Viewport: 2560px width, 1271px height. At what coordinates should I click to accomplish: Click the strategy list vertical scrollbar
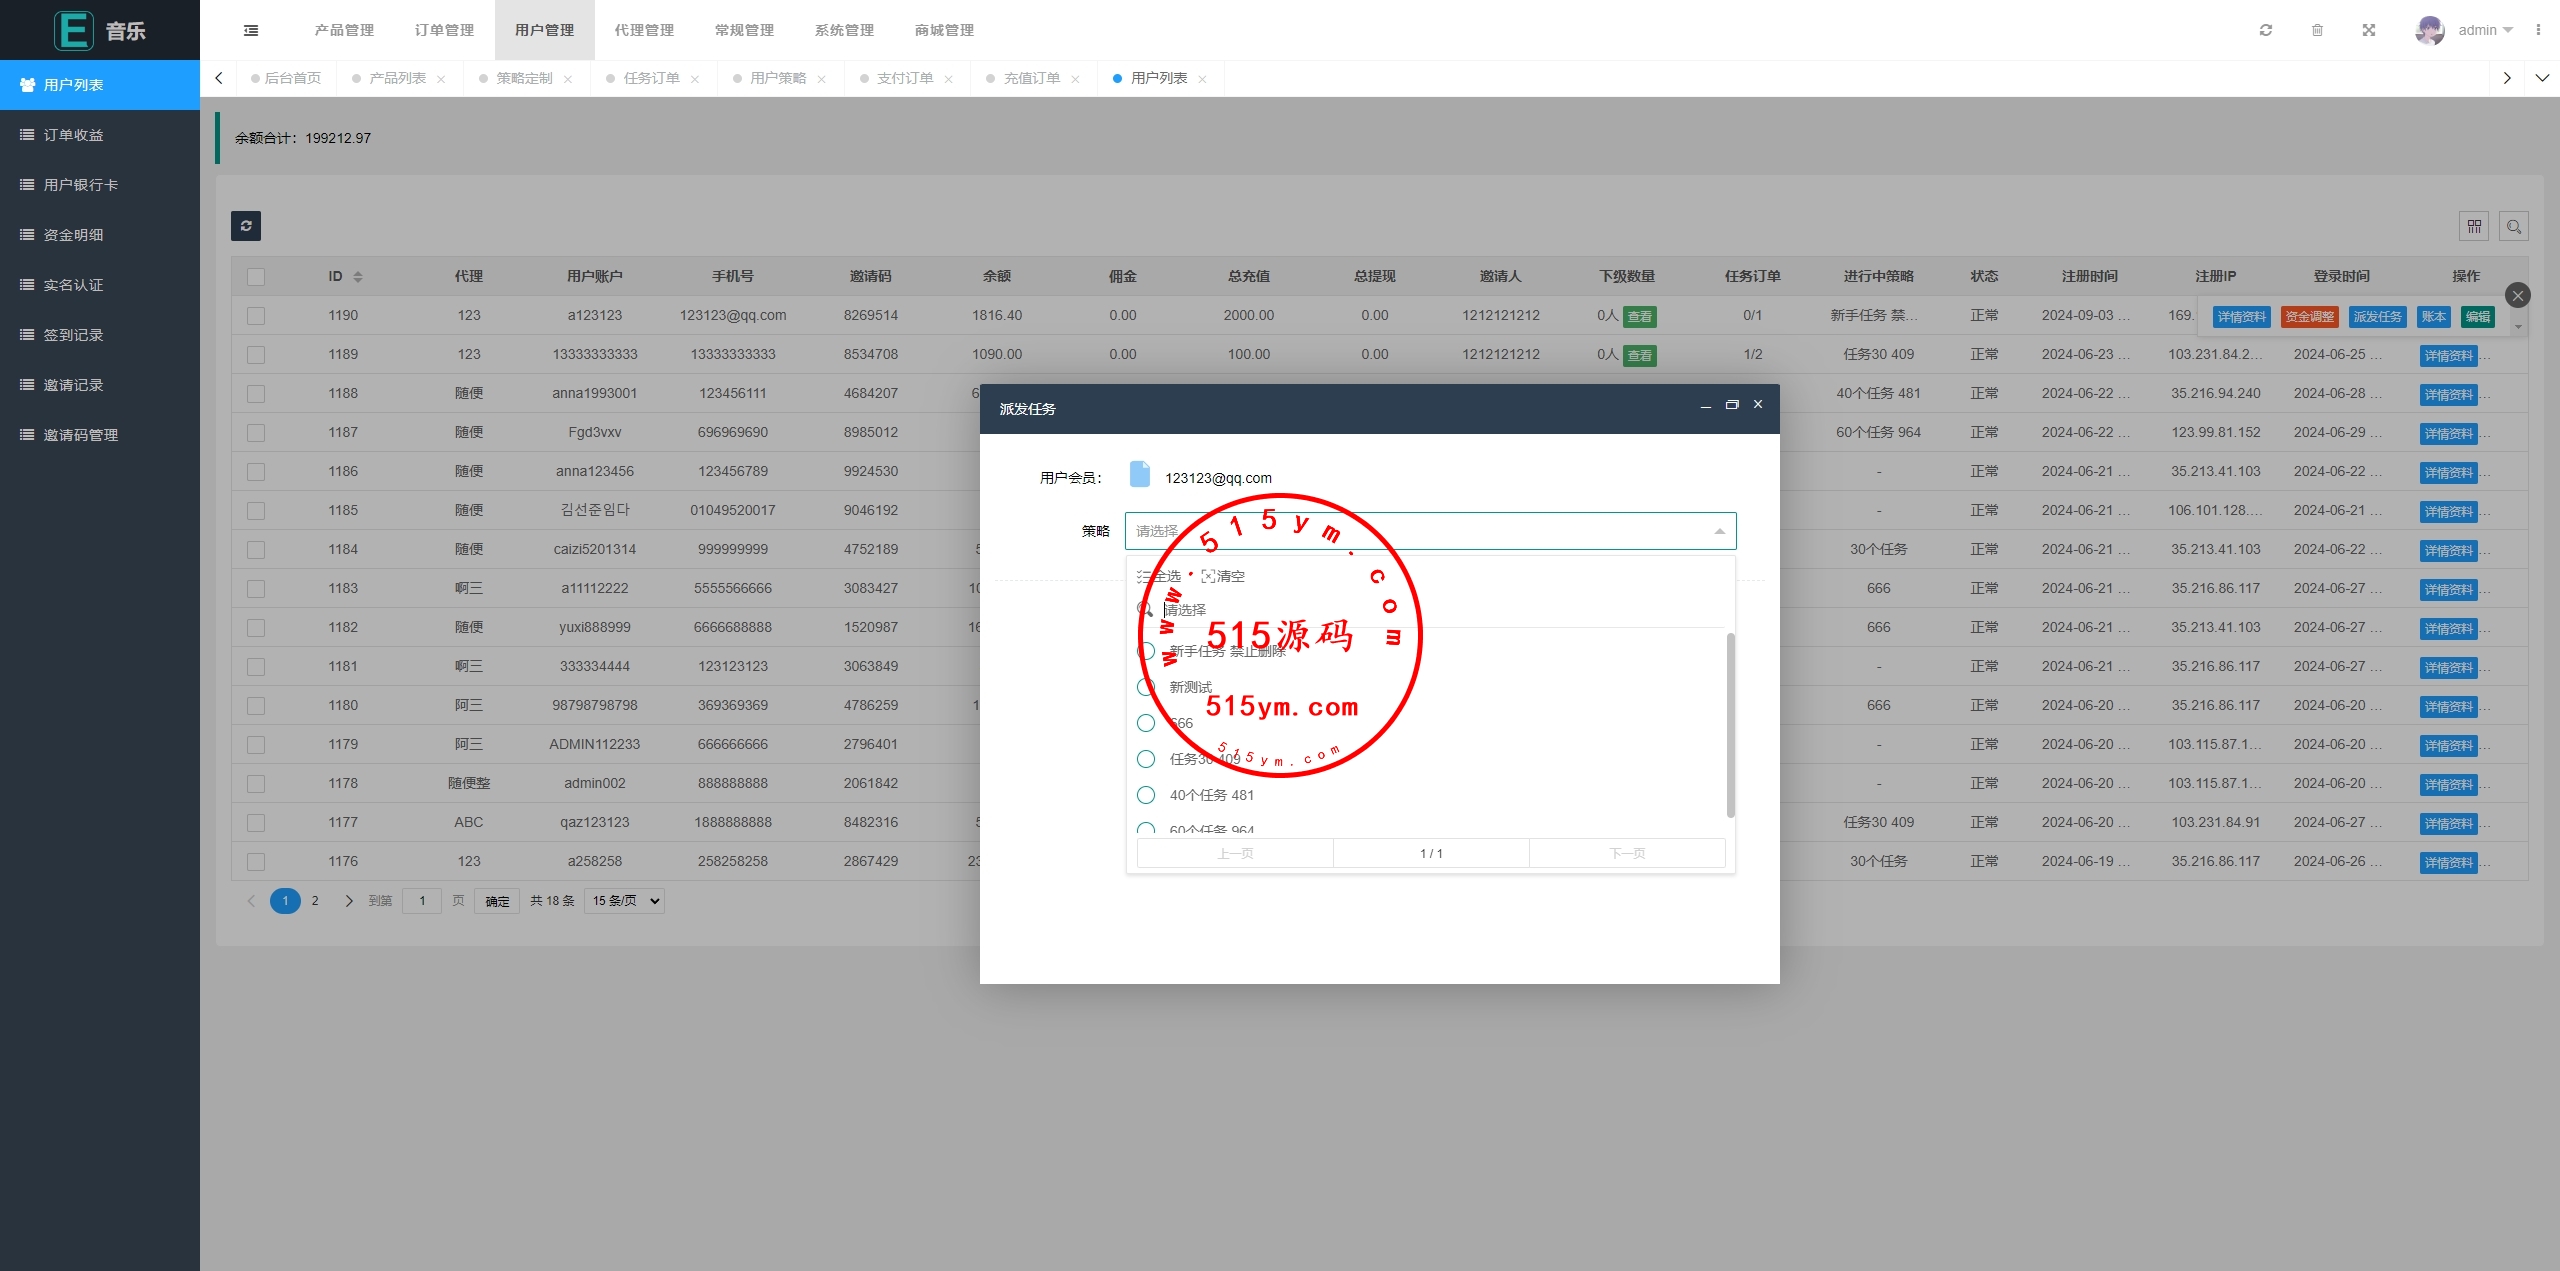(1730, 725)
